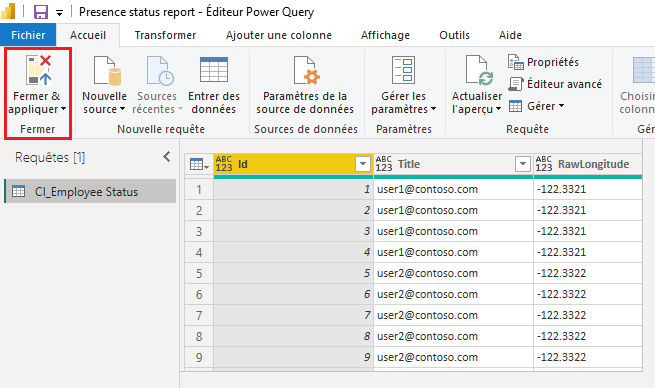
Task: Open the Éditeur avancé
Action: tap(555, 84)
